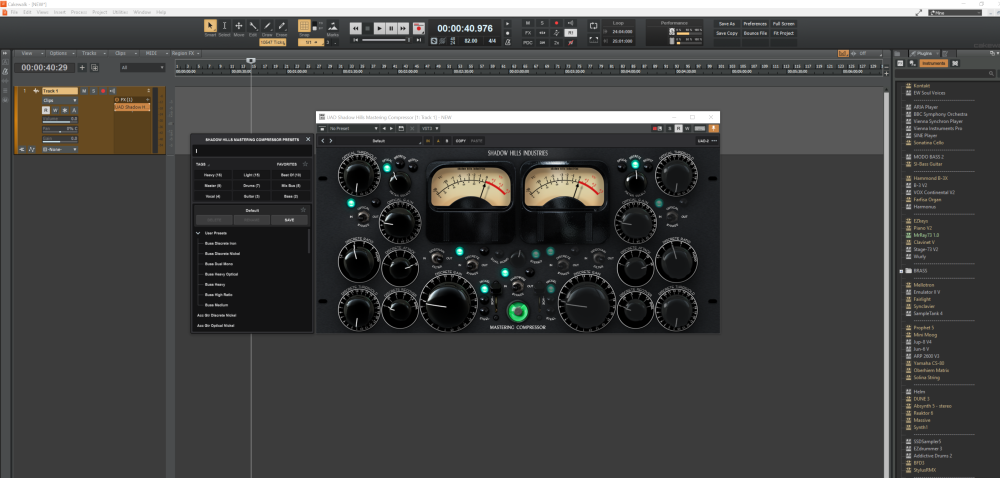Save the preset with SAVE button

pos(290,220)
